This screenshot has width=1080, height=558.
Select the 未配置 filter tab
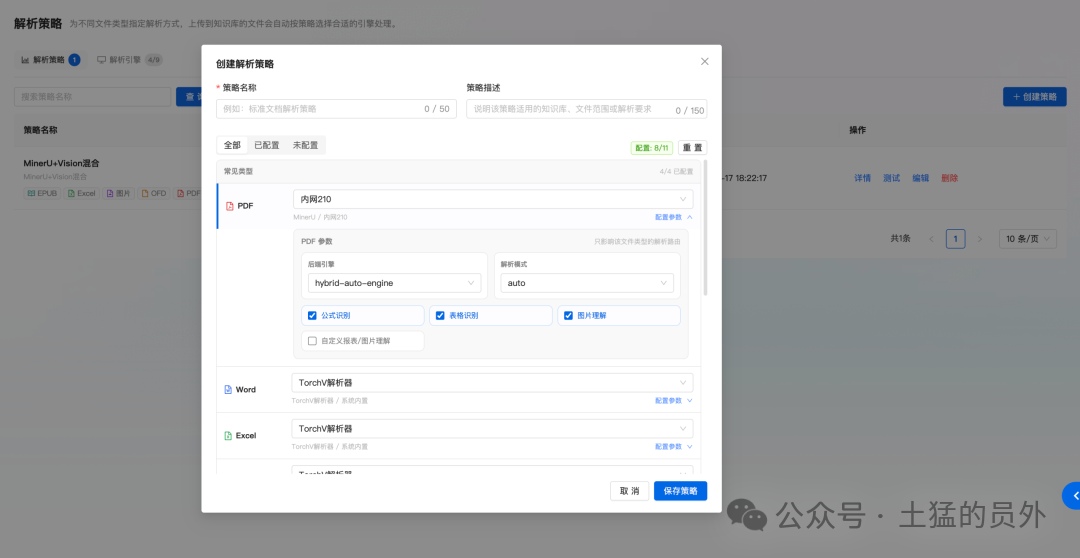click(x=305, y=145)
